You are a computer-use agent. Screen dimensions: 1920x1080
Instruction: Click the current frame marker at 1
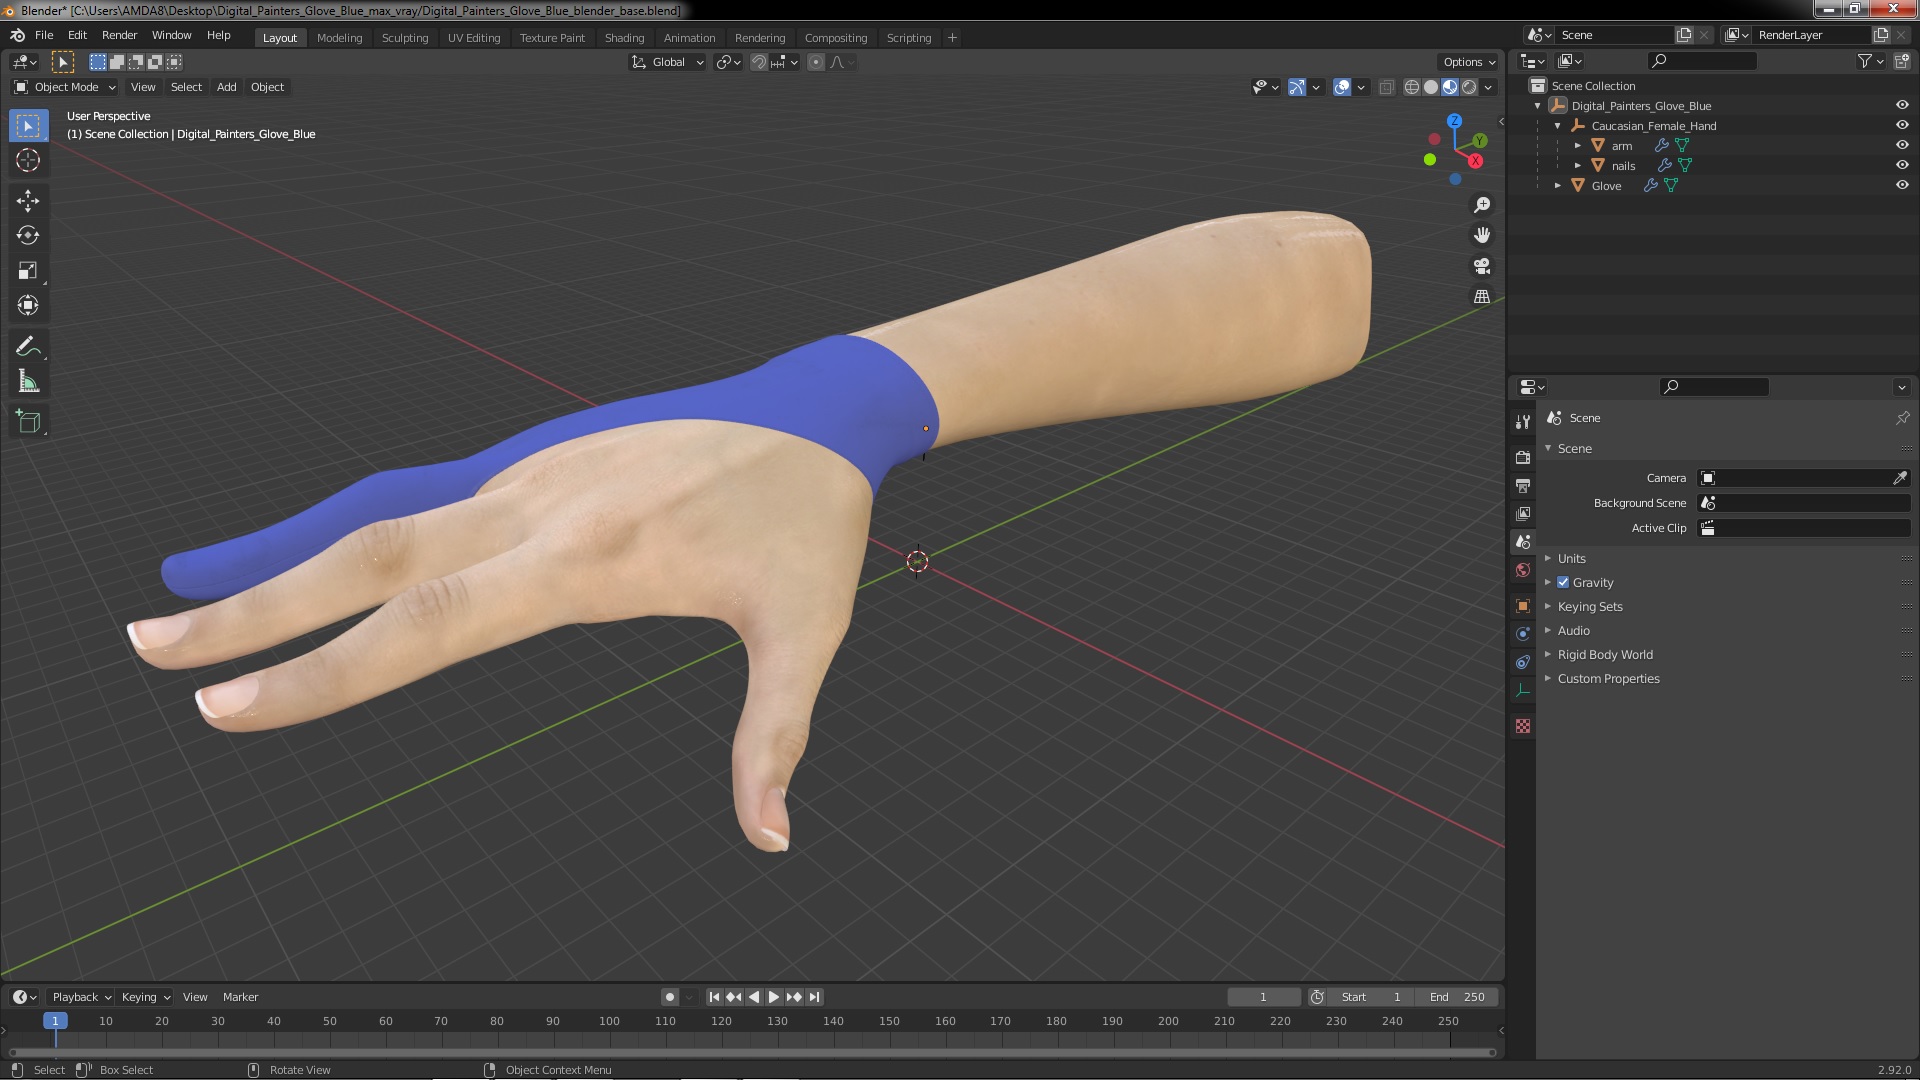click(x=55, y=1021)
